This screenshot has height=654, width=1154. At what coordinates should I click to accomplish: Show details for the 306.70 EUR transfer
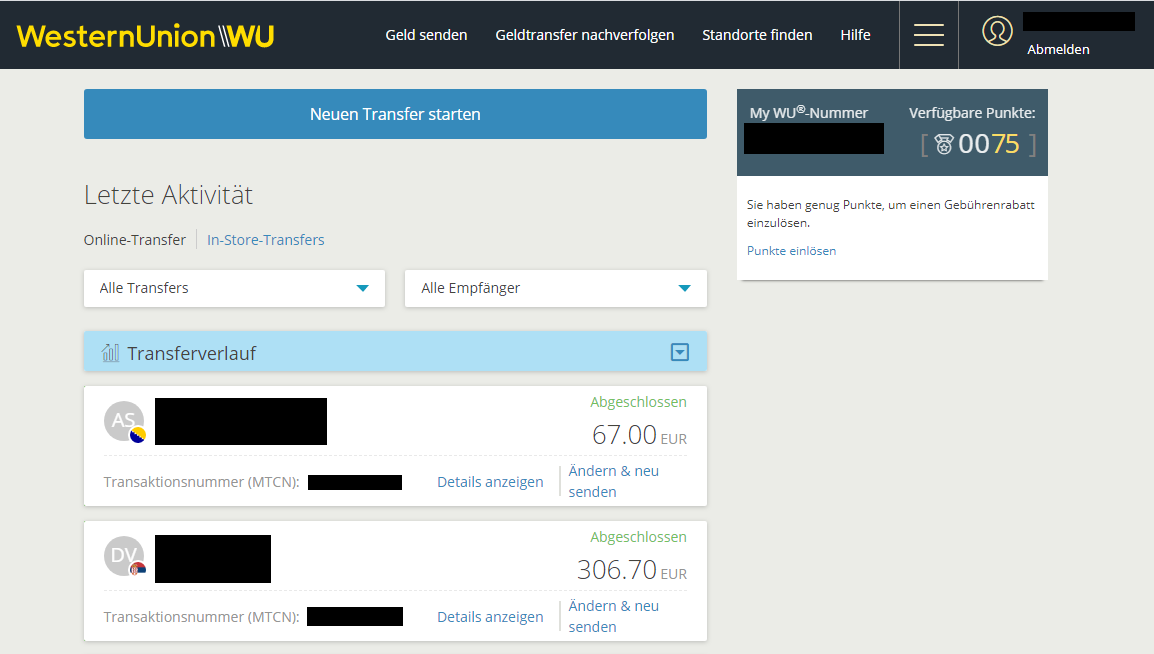490,617
